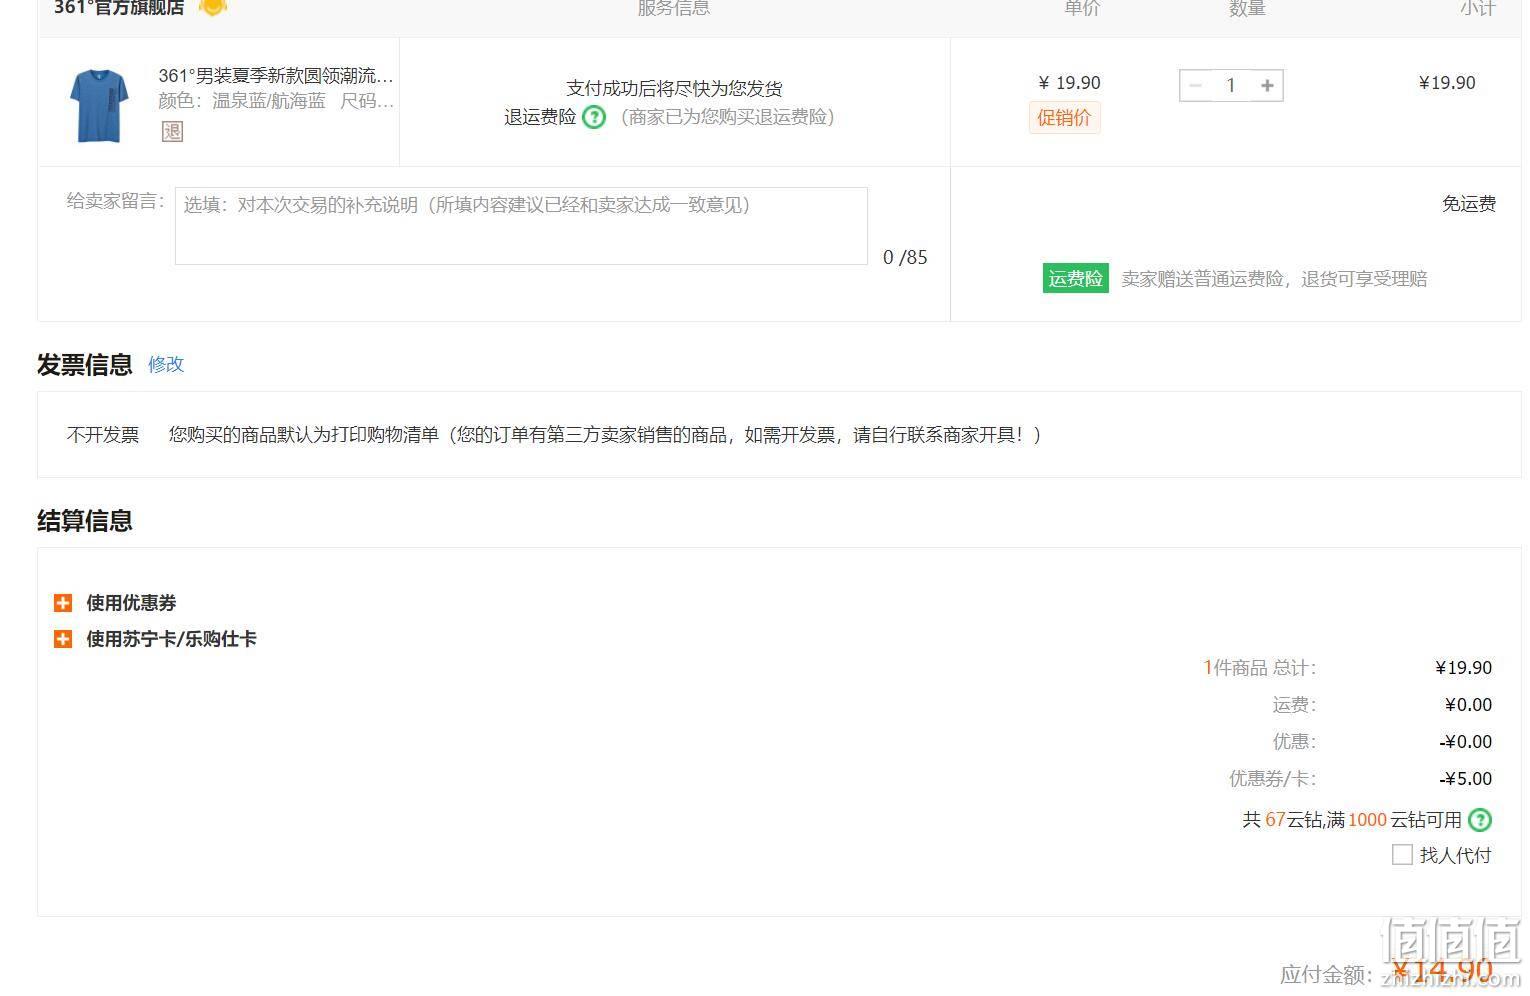The image size is (1530, 996).
Task: Click the 修改 link beside 发票信息
Action: tap(166, 364)
